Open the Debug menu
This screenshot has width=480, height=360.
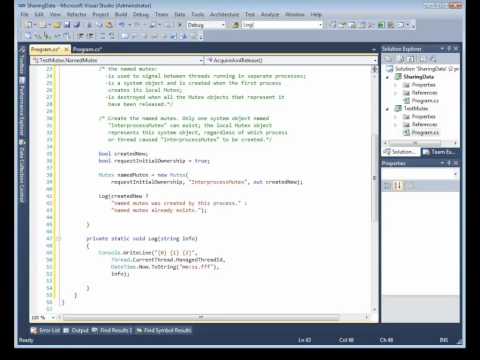(141, 14)
